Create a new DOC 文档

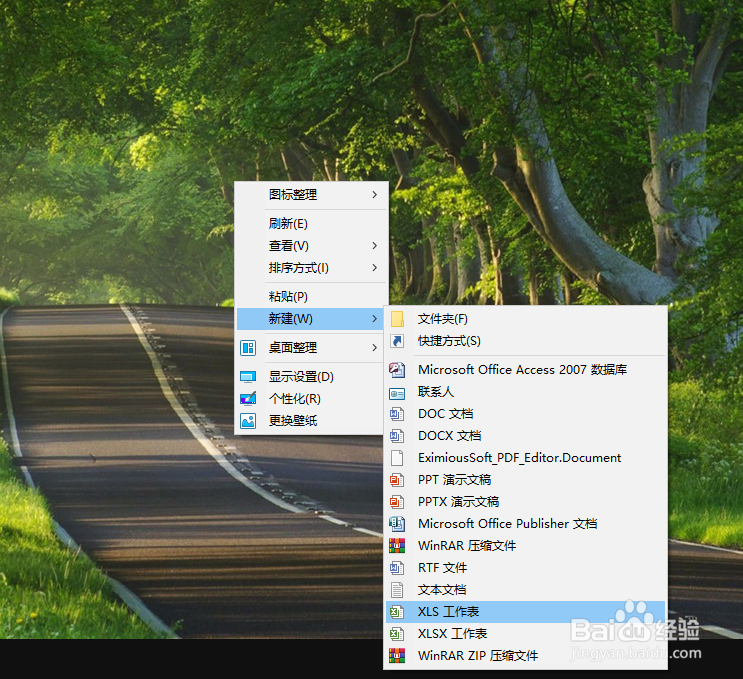coord(526,414)
